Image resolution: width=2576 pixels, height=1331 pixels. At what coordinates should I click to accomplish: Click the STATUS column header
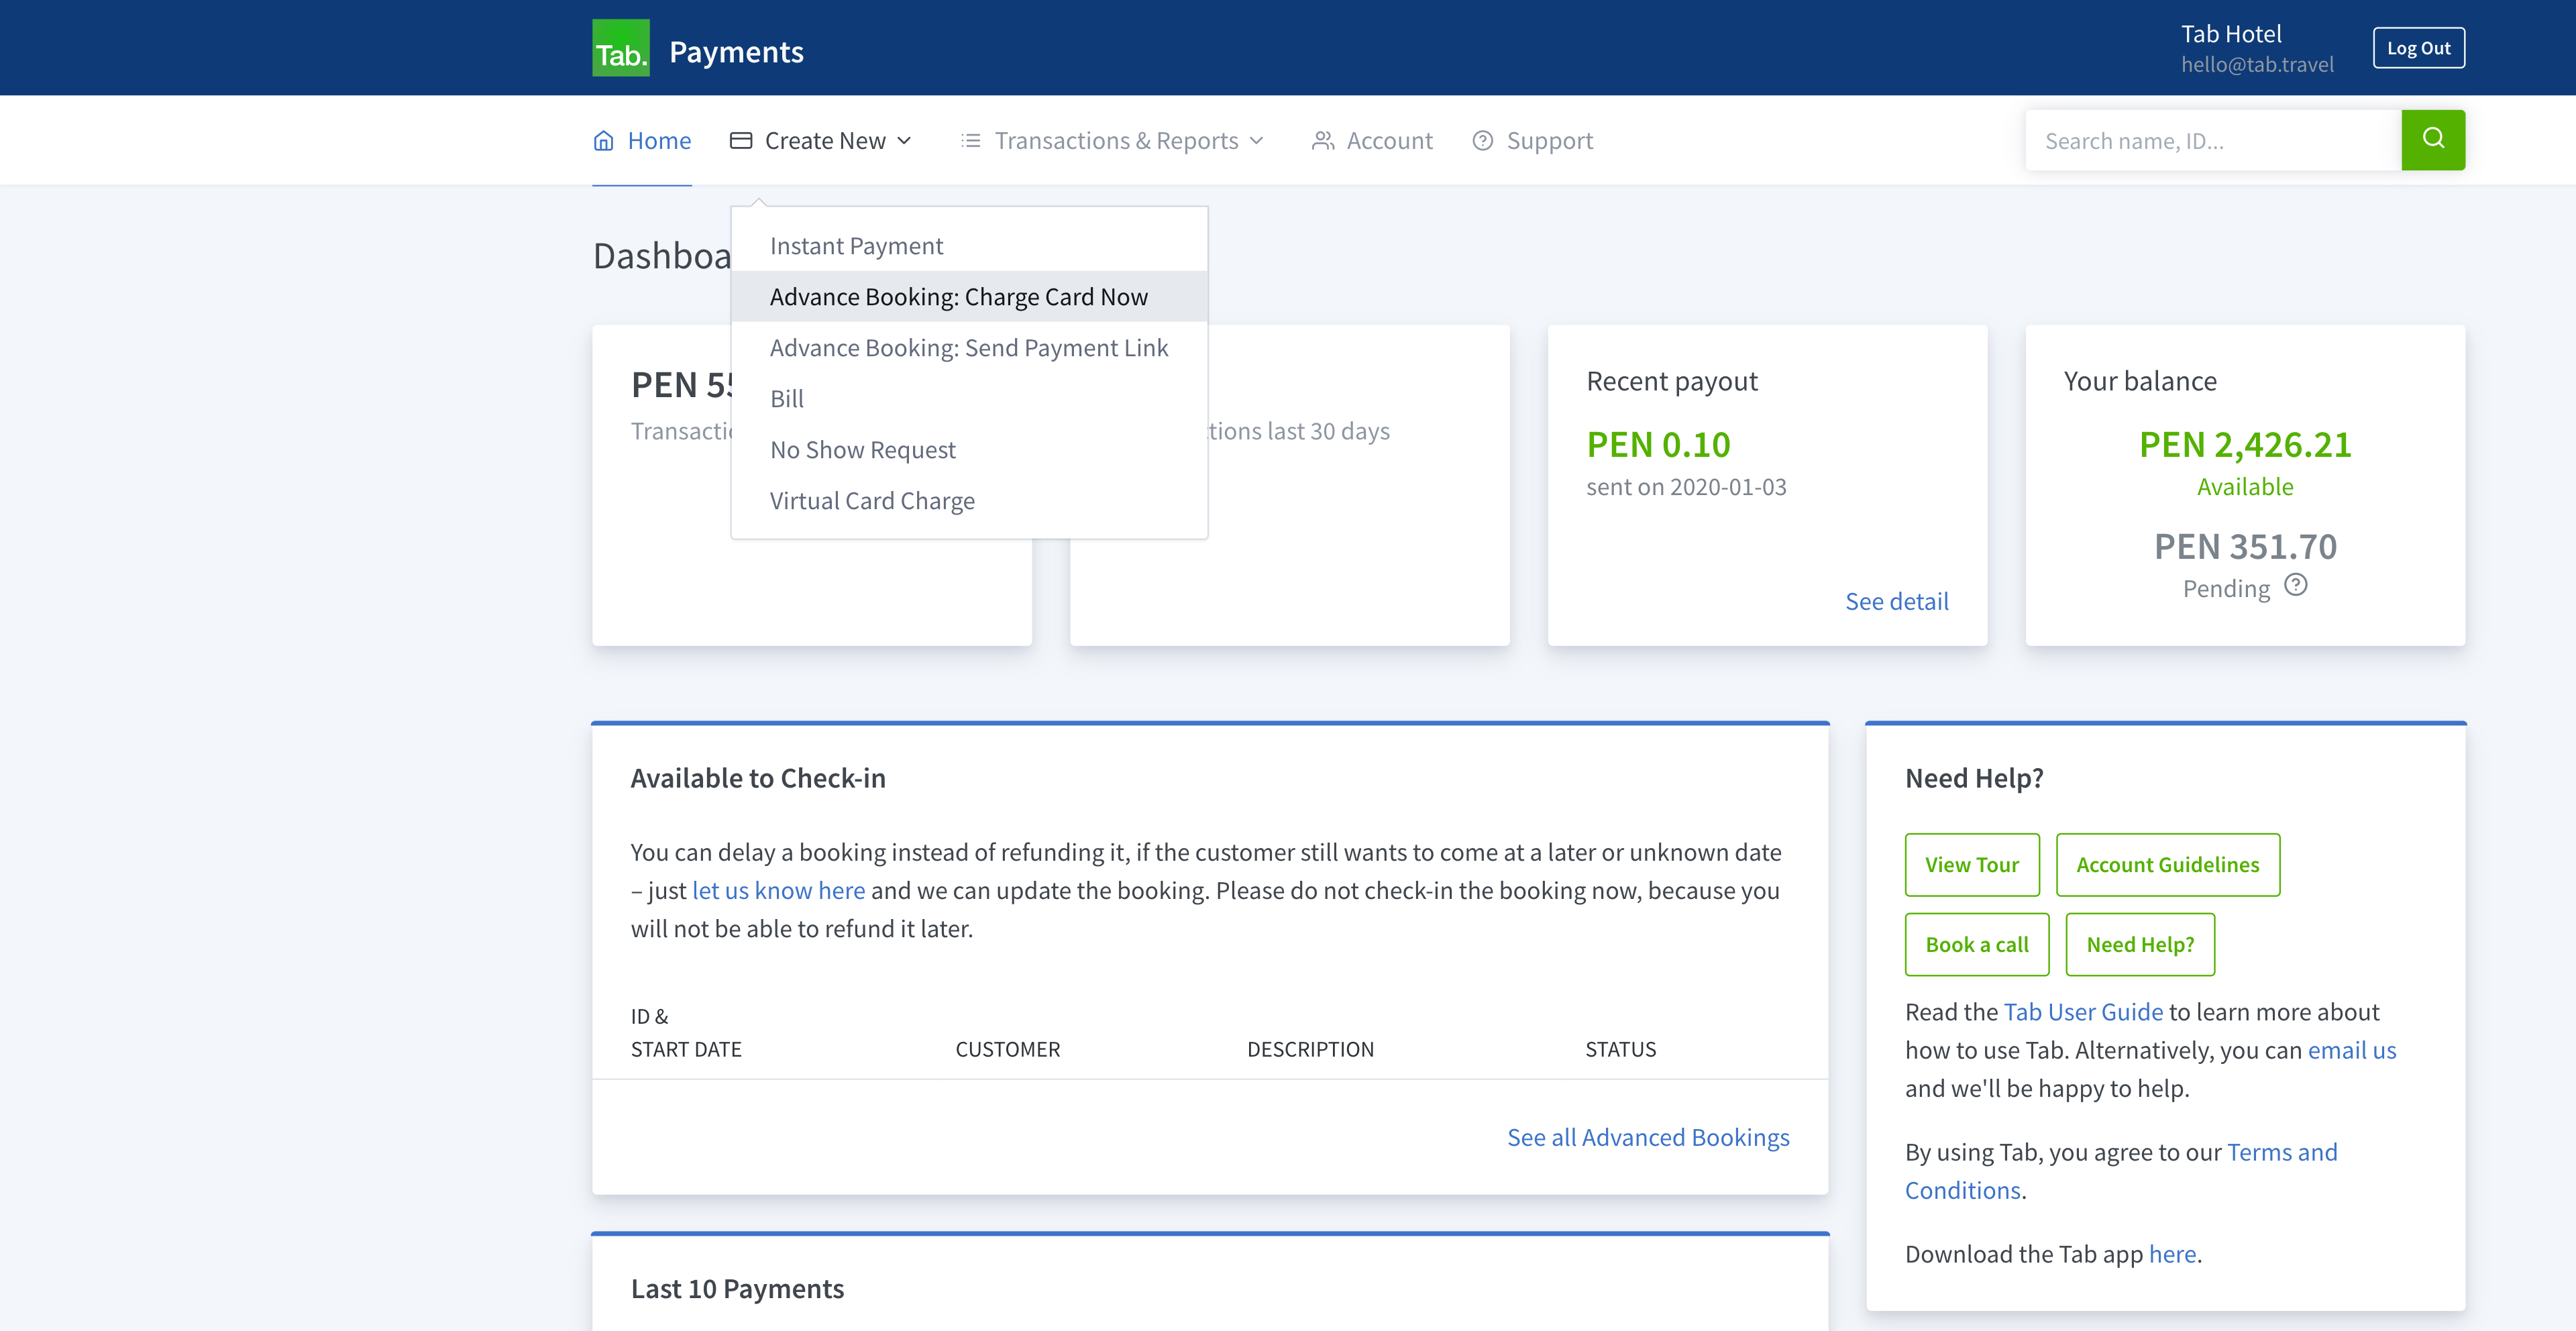[1620, 1049]
